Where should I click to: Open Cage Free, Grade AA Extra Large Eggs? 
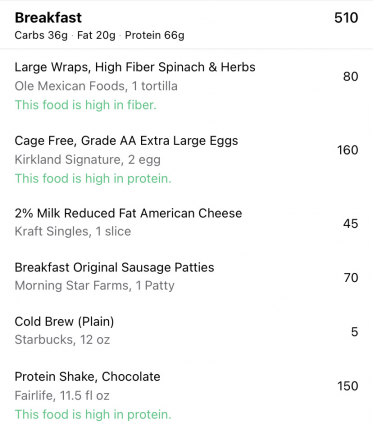(186, 159)
